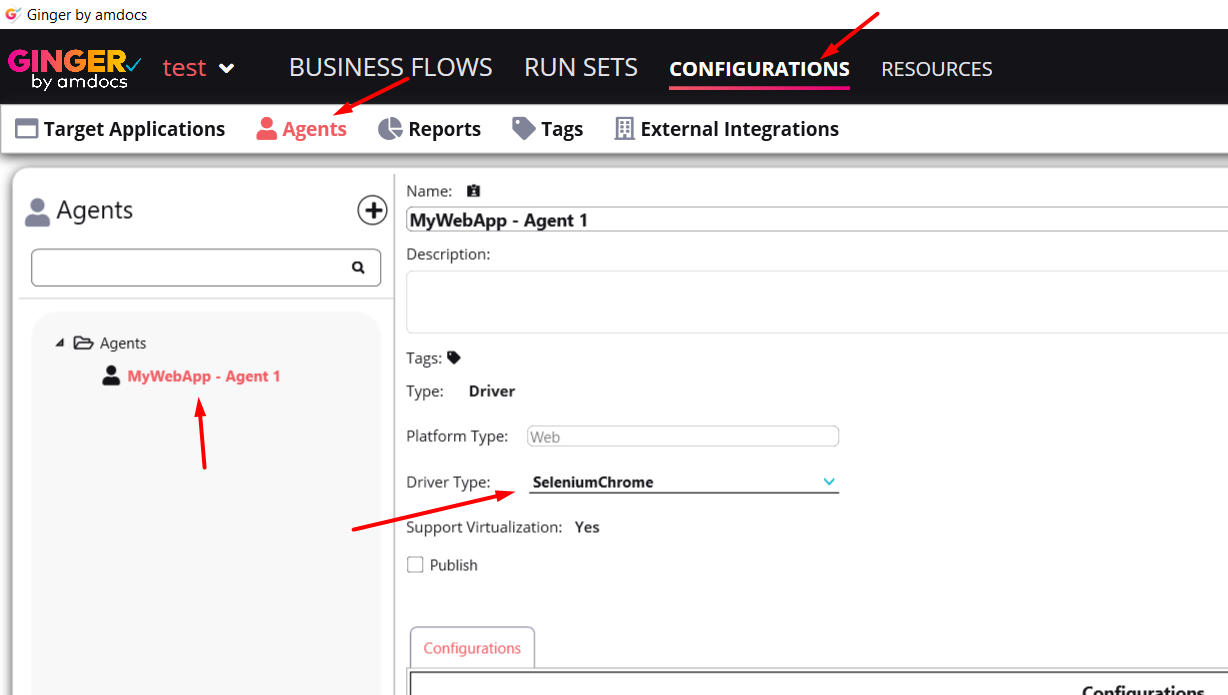Select MyWebApp - Agent 1 in tree
This screenshot has height=695, width=1228.
click(x=203, y=376)
